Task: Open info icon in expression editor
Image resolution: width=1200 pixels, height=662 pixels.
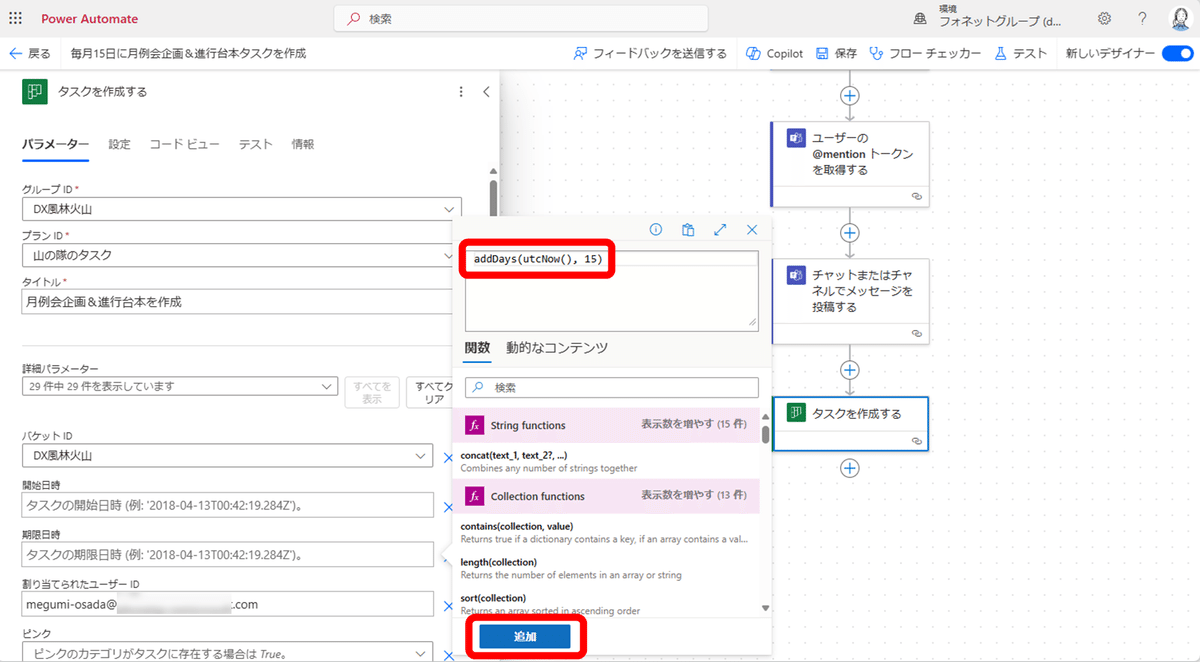Action: click(656, 229)
